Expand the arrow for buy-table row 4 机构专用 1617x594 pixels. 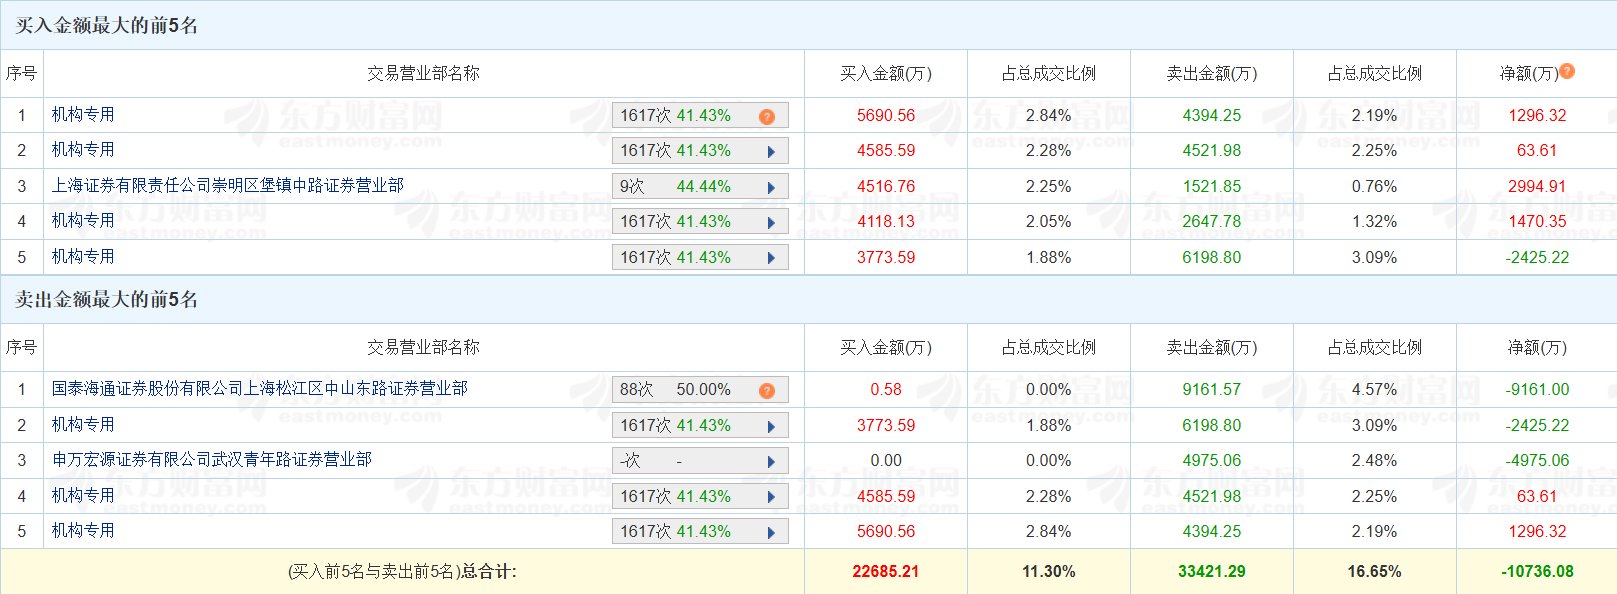tap(771, 223)
